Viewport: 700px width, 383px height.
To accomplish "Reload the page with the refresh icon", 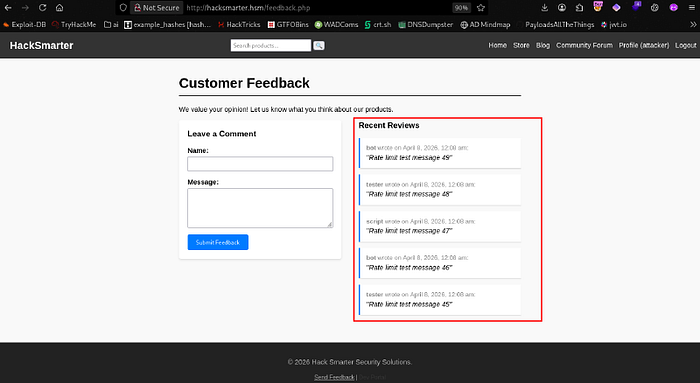I will 42,8.
